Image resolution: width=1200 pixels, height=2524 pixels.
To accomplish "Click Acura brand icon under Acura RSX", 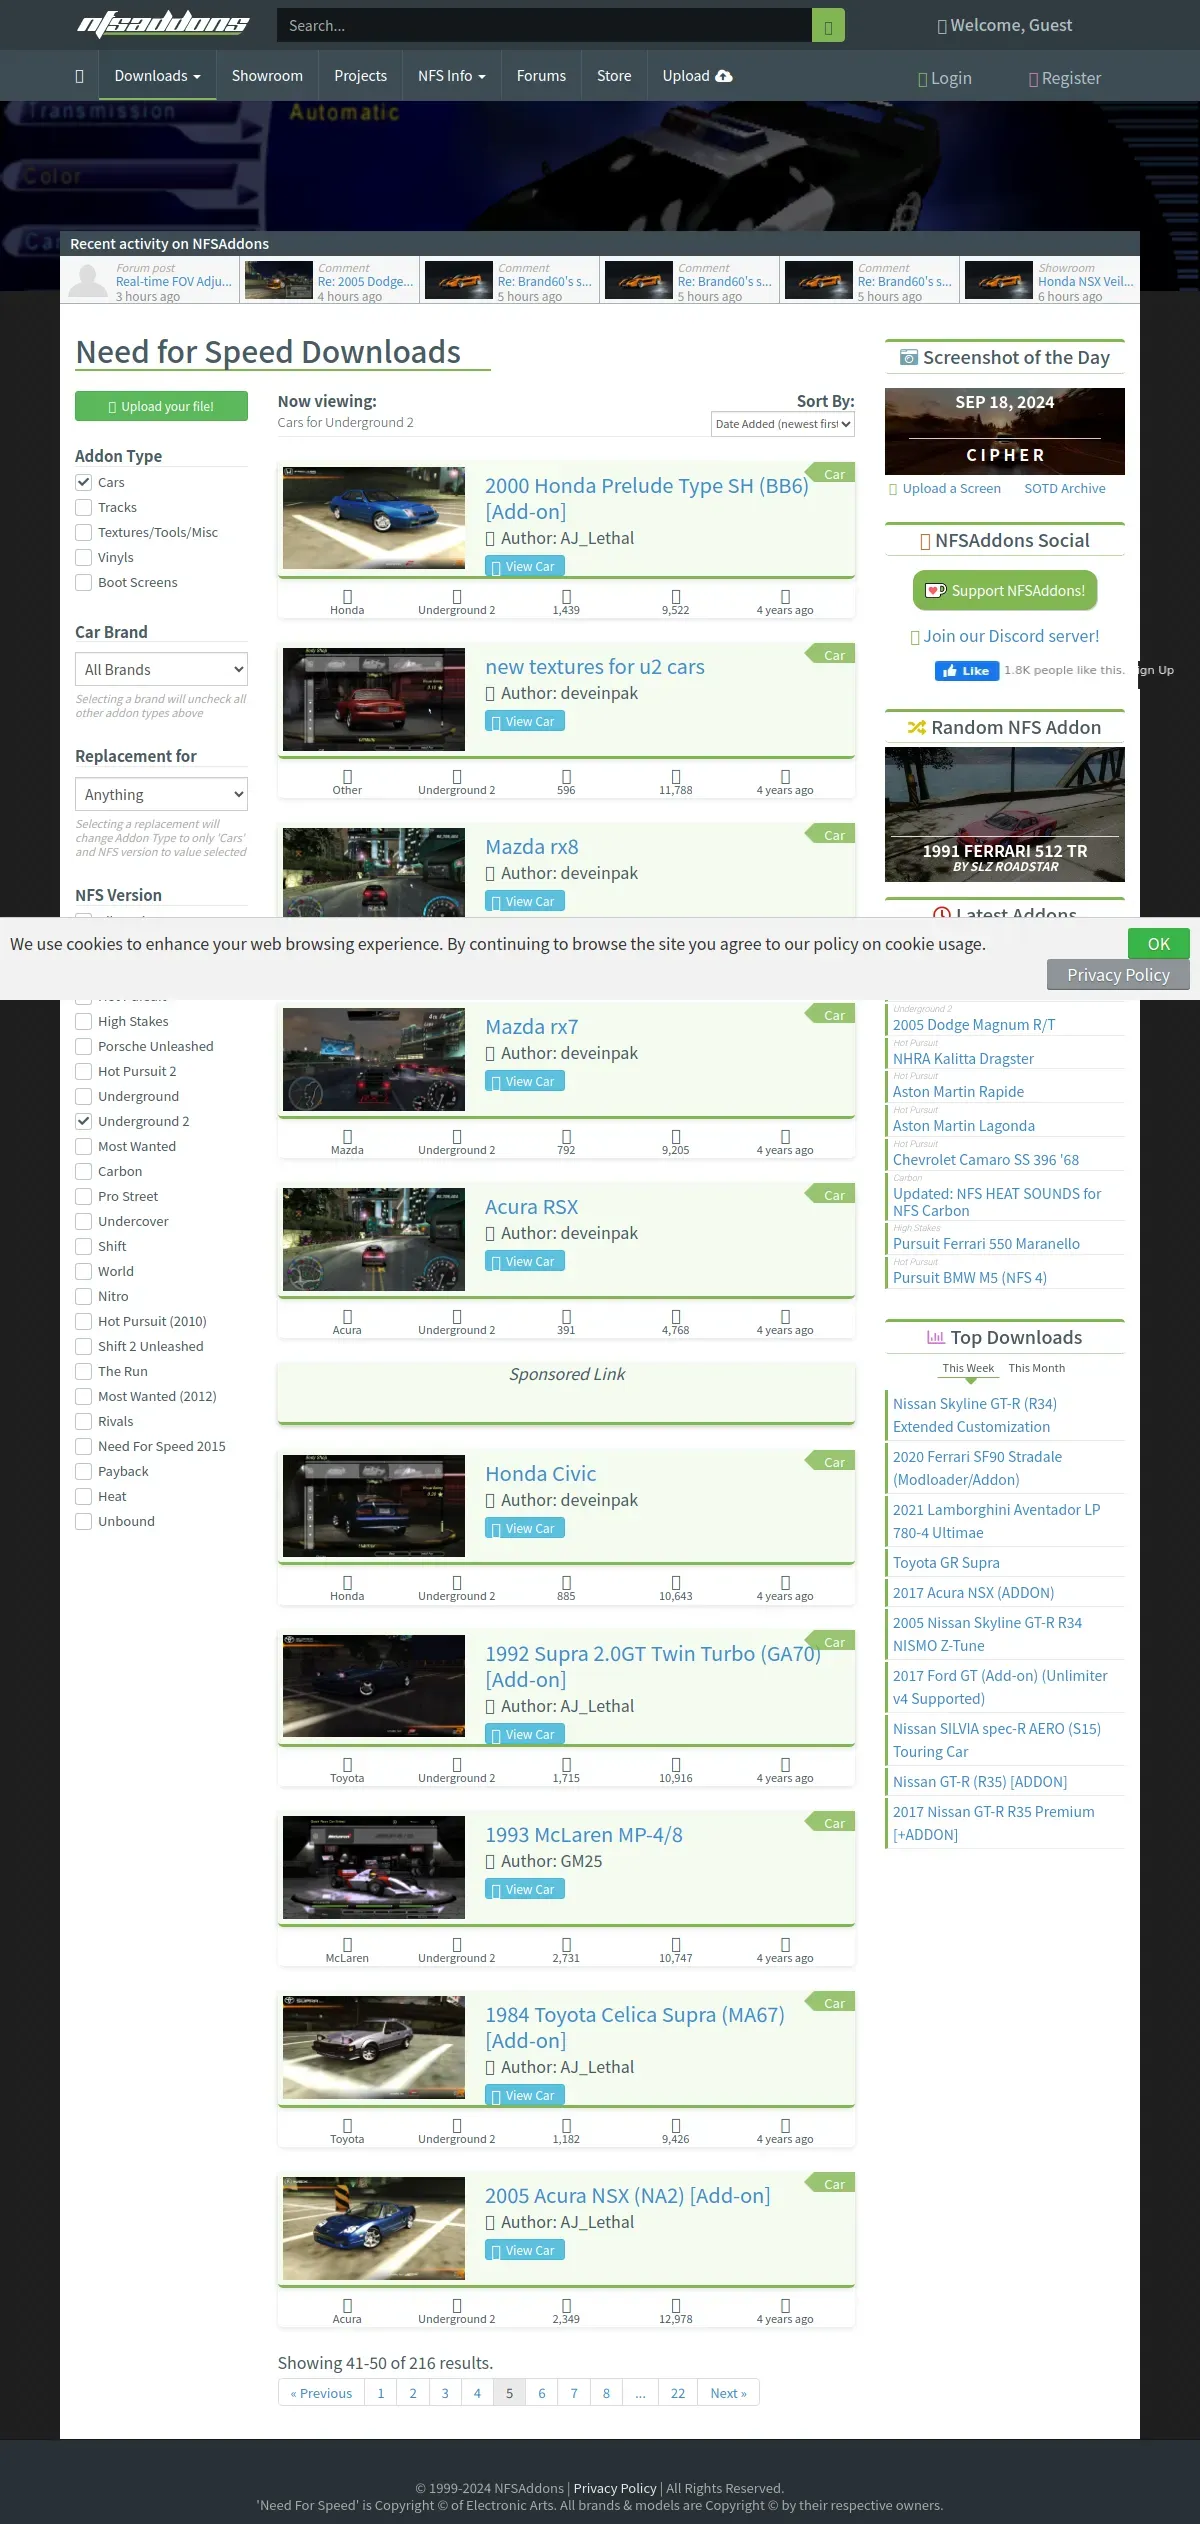I will [x=347, y=1316].
